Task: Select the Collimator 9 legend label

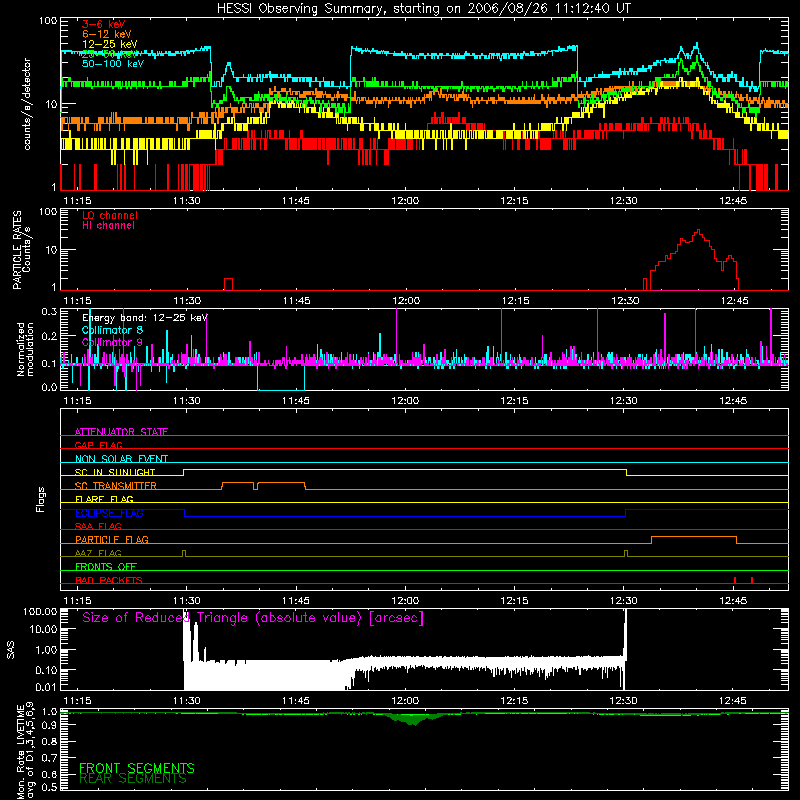Action: pos(112,342)
